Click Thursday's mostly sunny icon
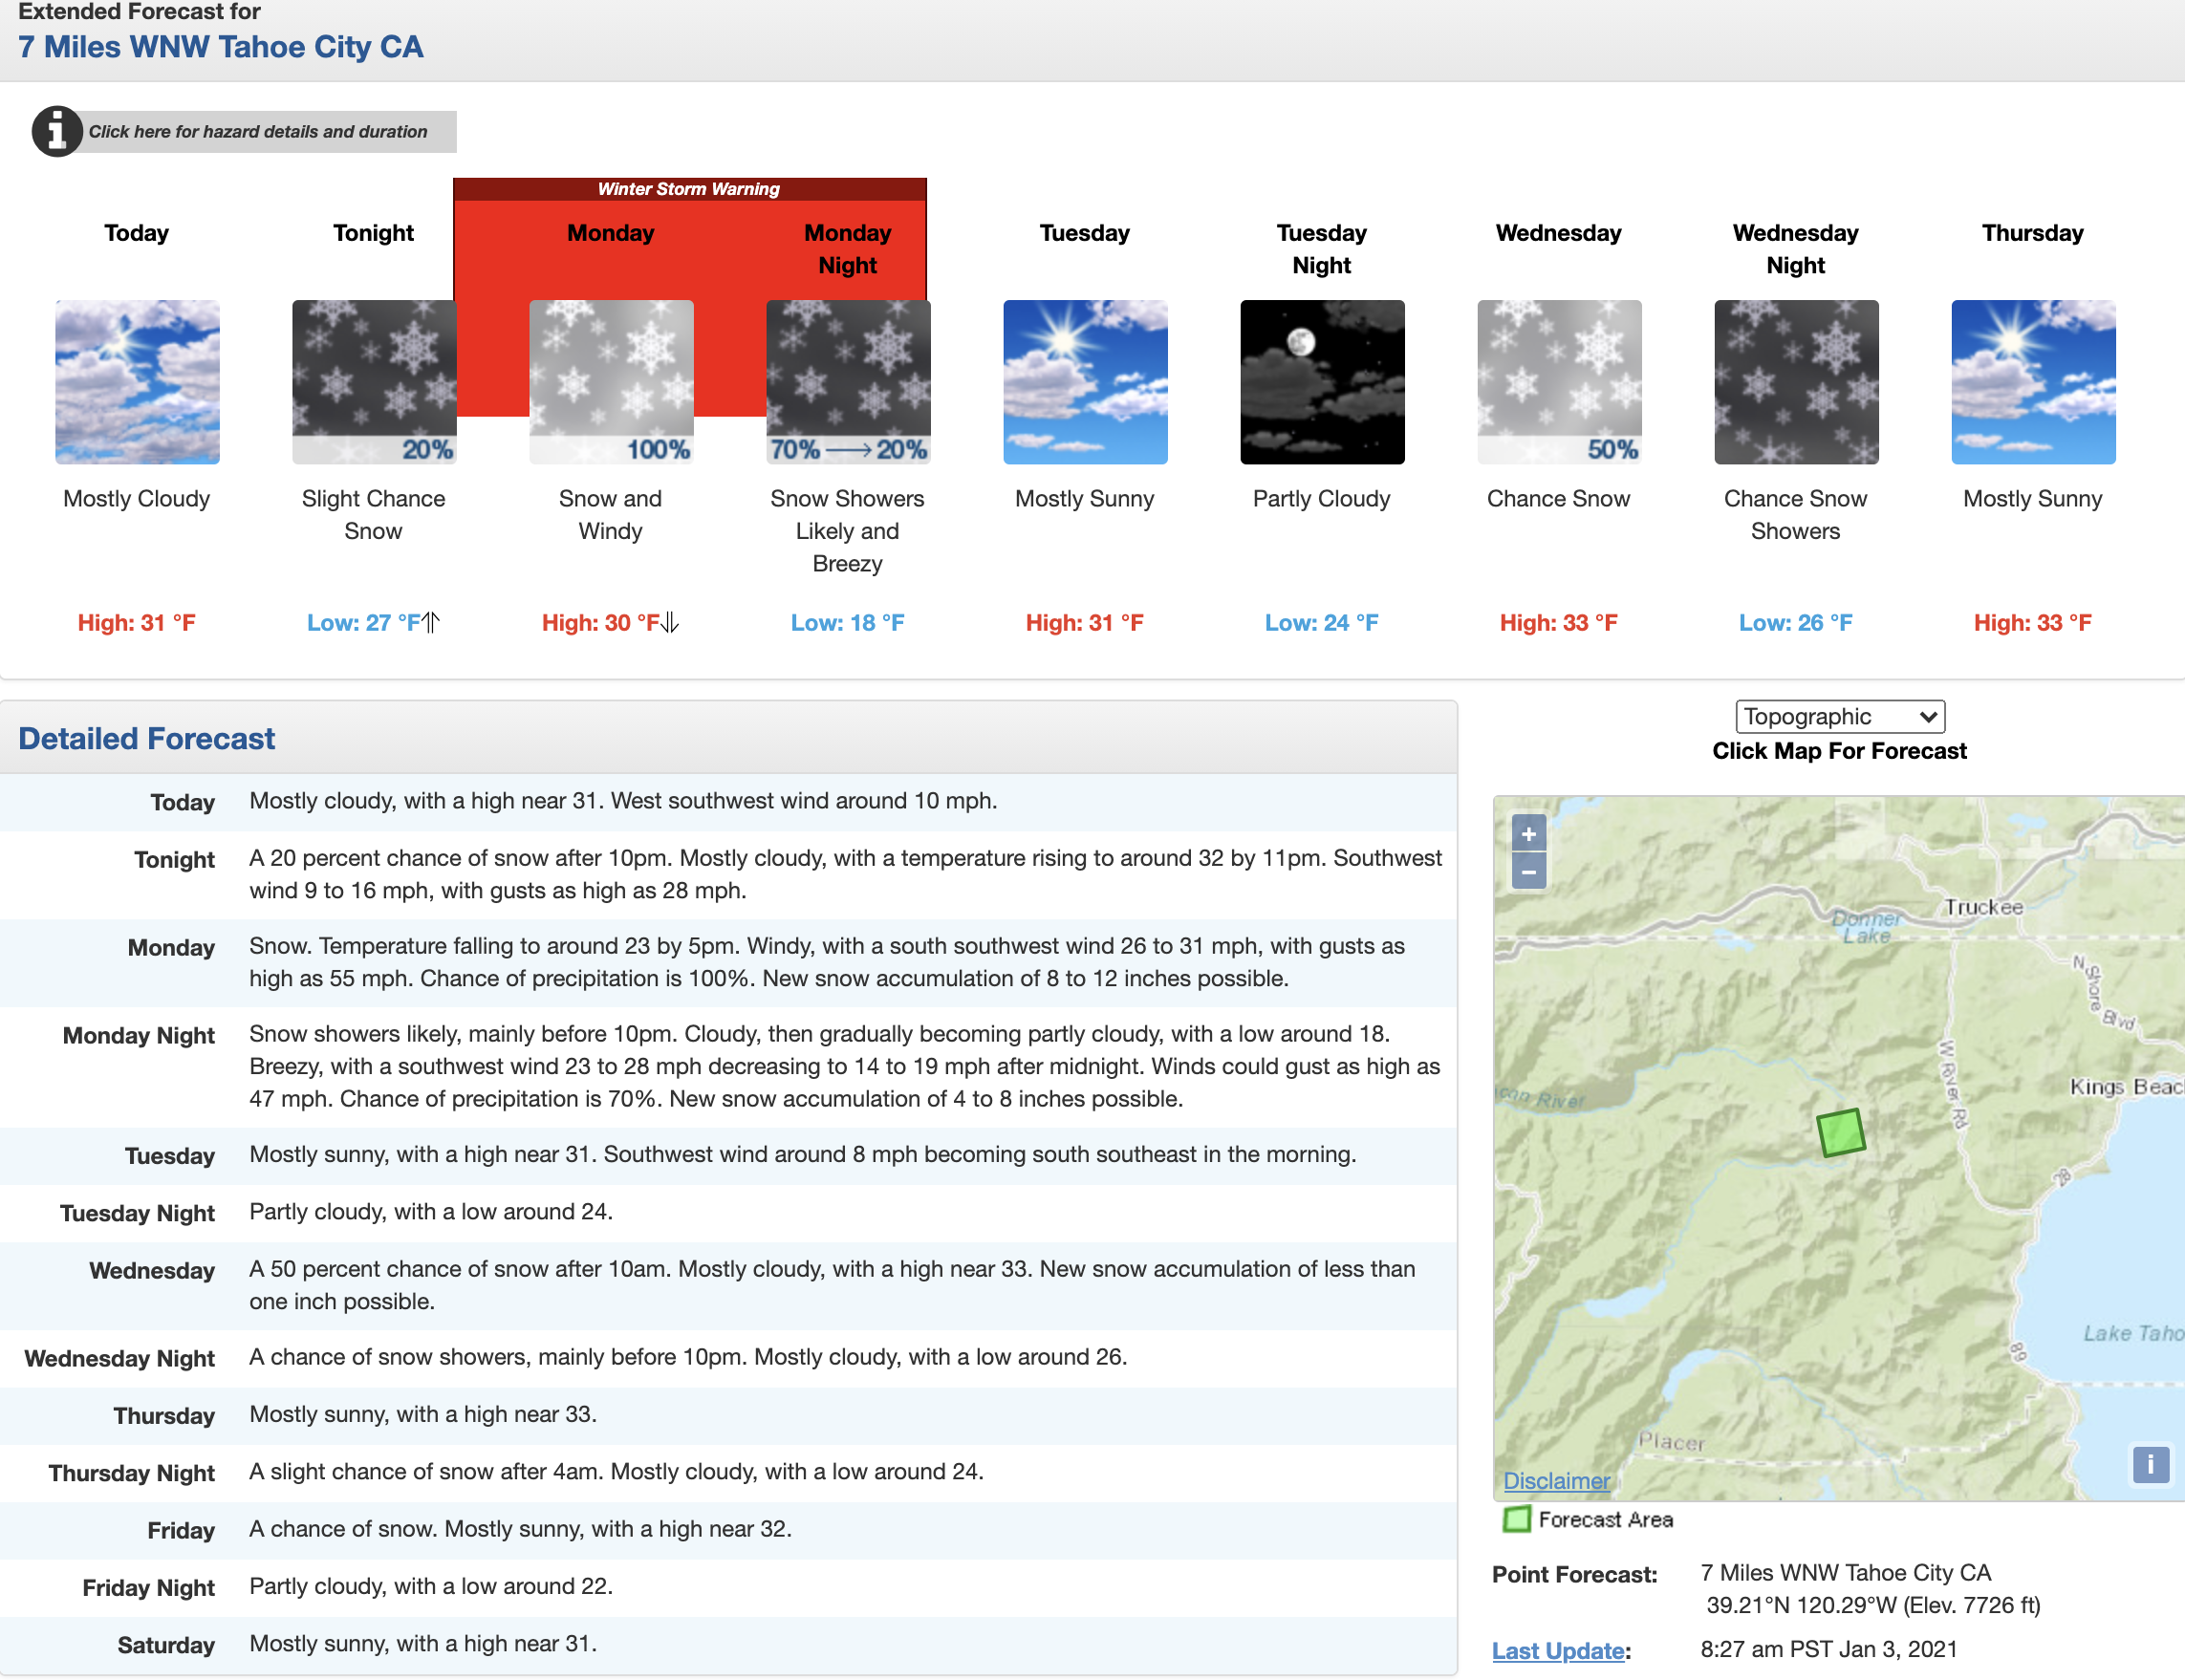This screenshot has width=2185, height=1680. (2033, 382)
